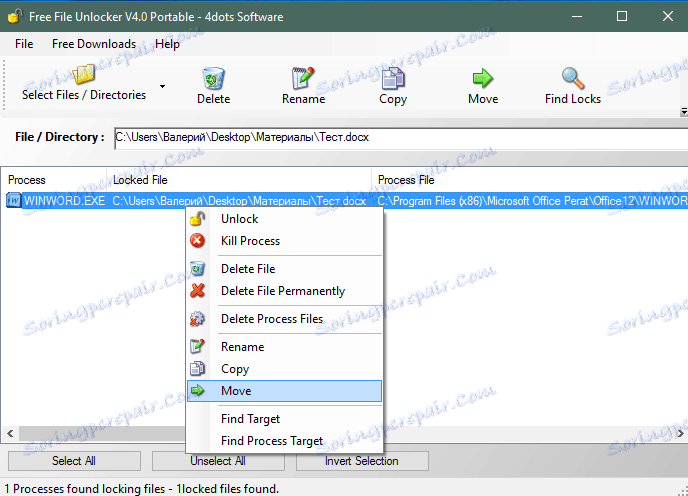688x496 pixels.
Task: Choose Delete File Permanently menu entry
Action: (284, 291)
